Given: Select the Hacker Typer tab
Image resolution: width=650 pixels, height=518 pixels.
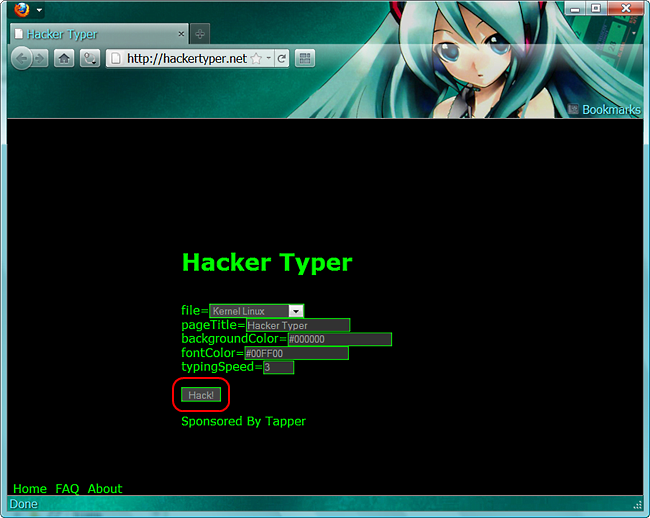Looking at the screenshot, I should click(x=99, y=34).
